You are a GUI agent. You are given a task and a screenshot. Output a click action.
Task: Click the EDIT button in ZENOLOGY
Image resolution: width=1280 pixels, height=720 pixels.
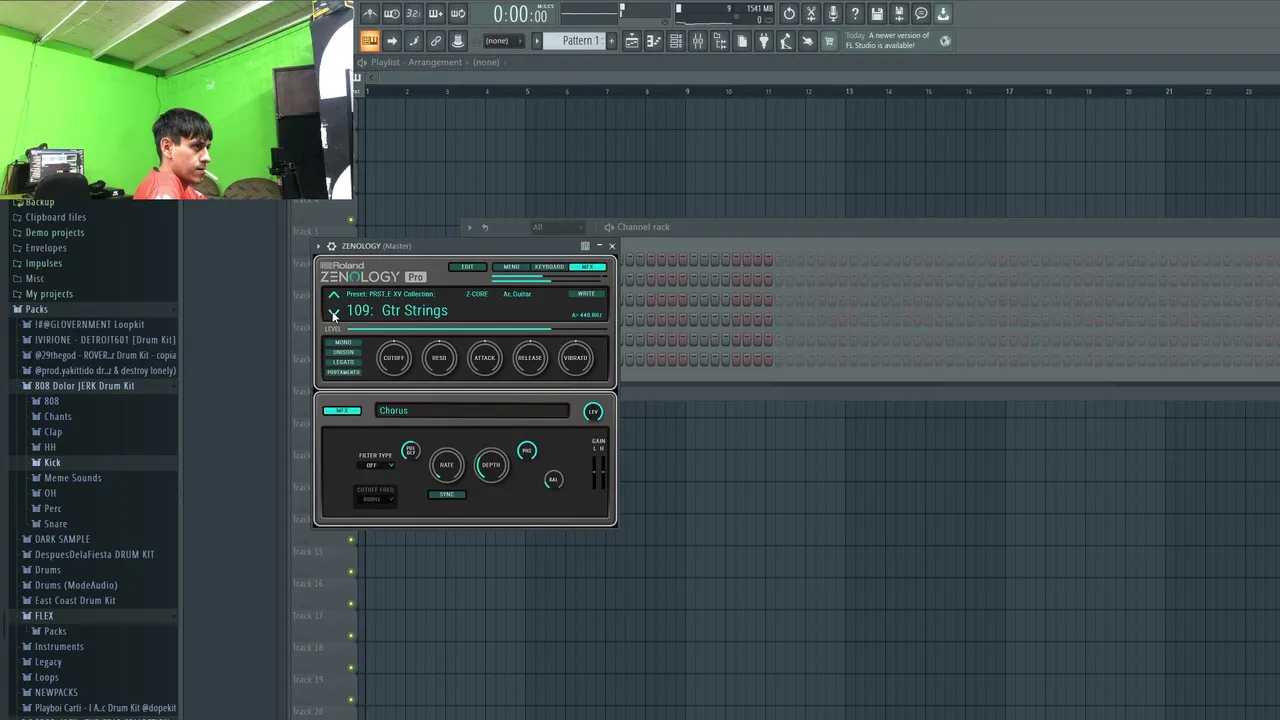tap(467, 267)
